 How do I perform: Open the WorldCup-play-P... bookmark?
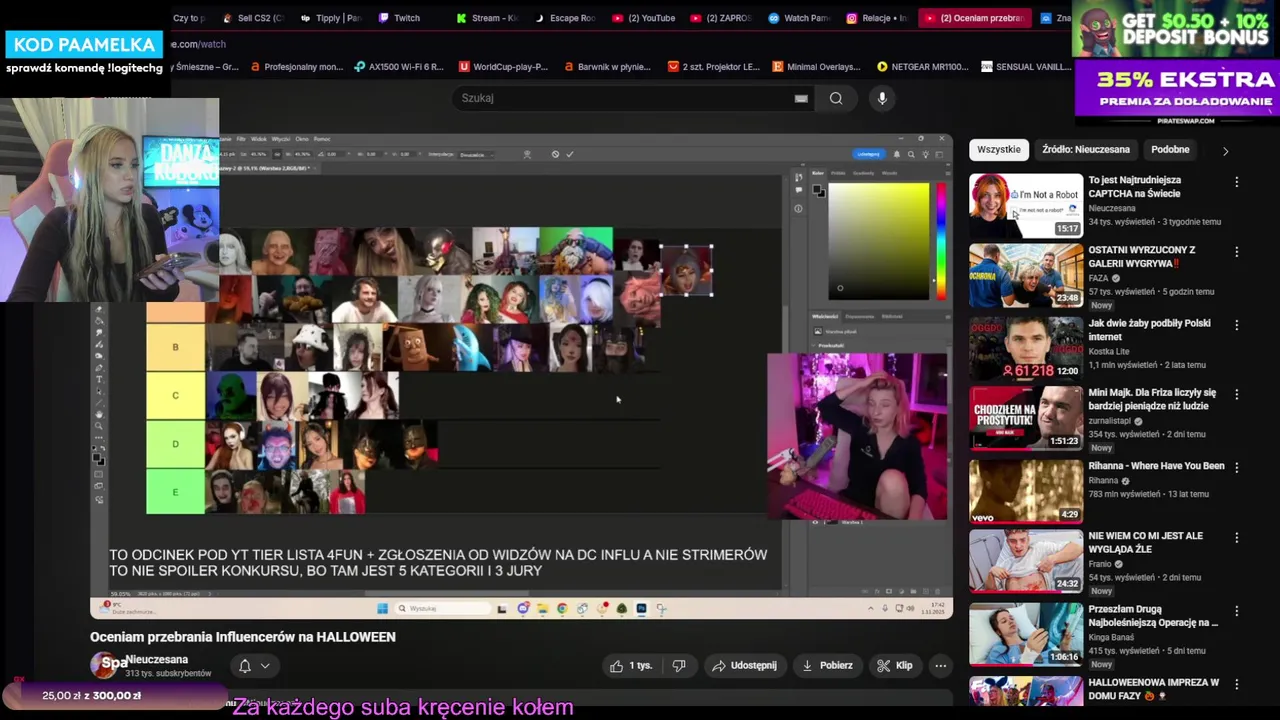[503, 67]
